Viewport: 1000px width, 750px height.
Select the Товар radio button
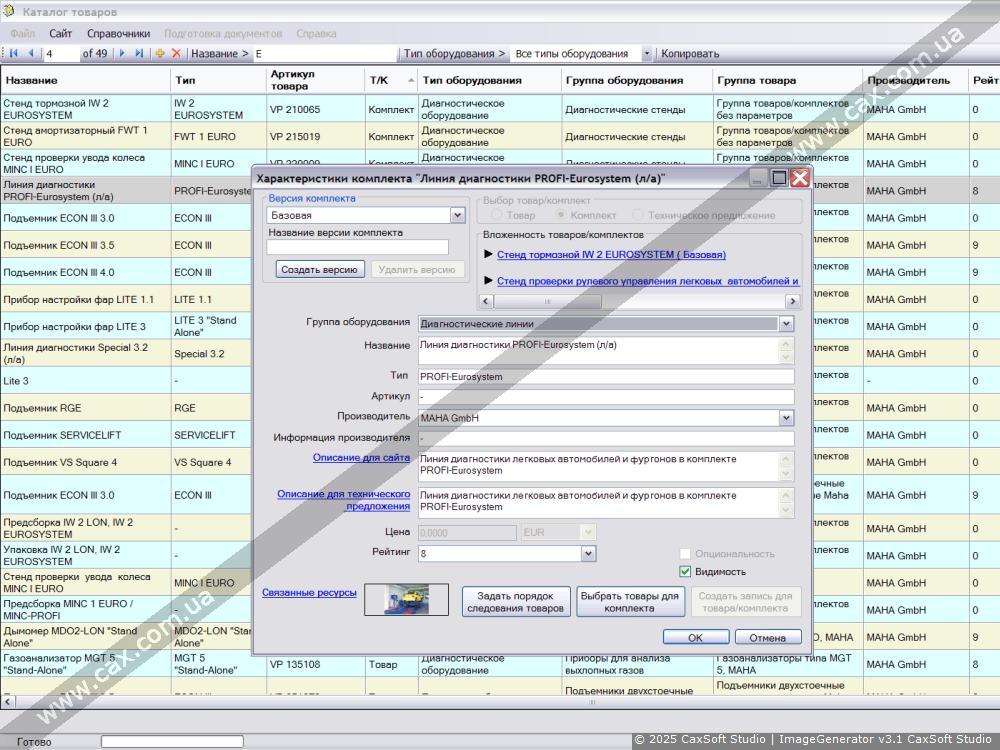coord(497,215)
